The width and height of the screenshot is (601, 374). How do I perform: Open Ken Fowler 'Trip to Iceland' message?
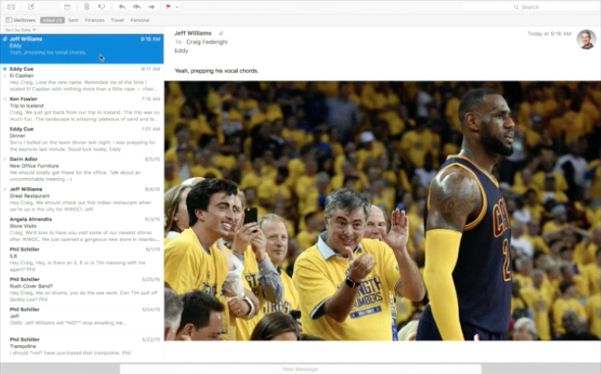(x=82, y=109)
